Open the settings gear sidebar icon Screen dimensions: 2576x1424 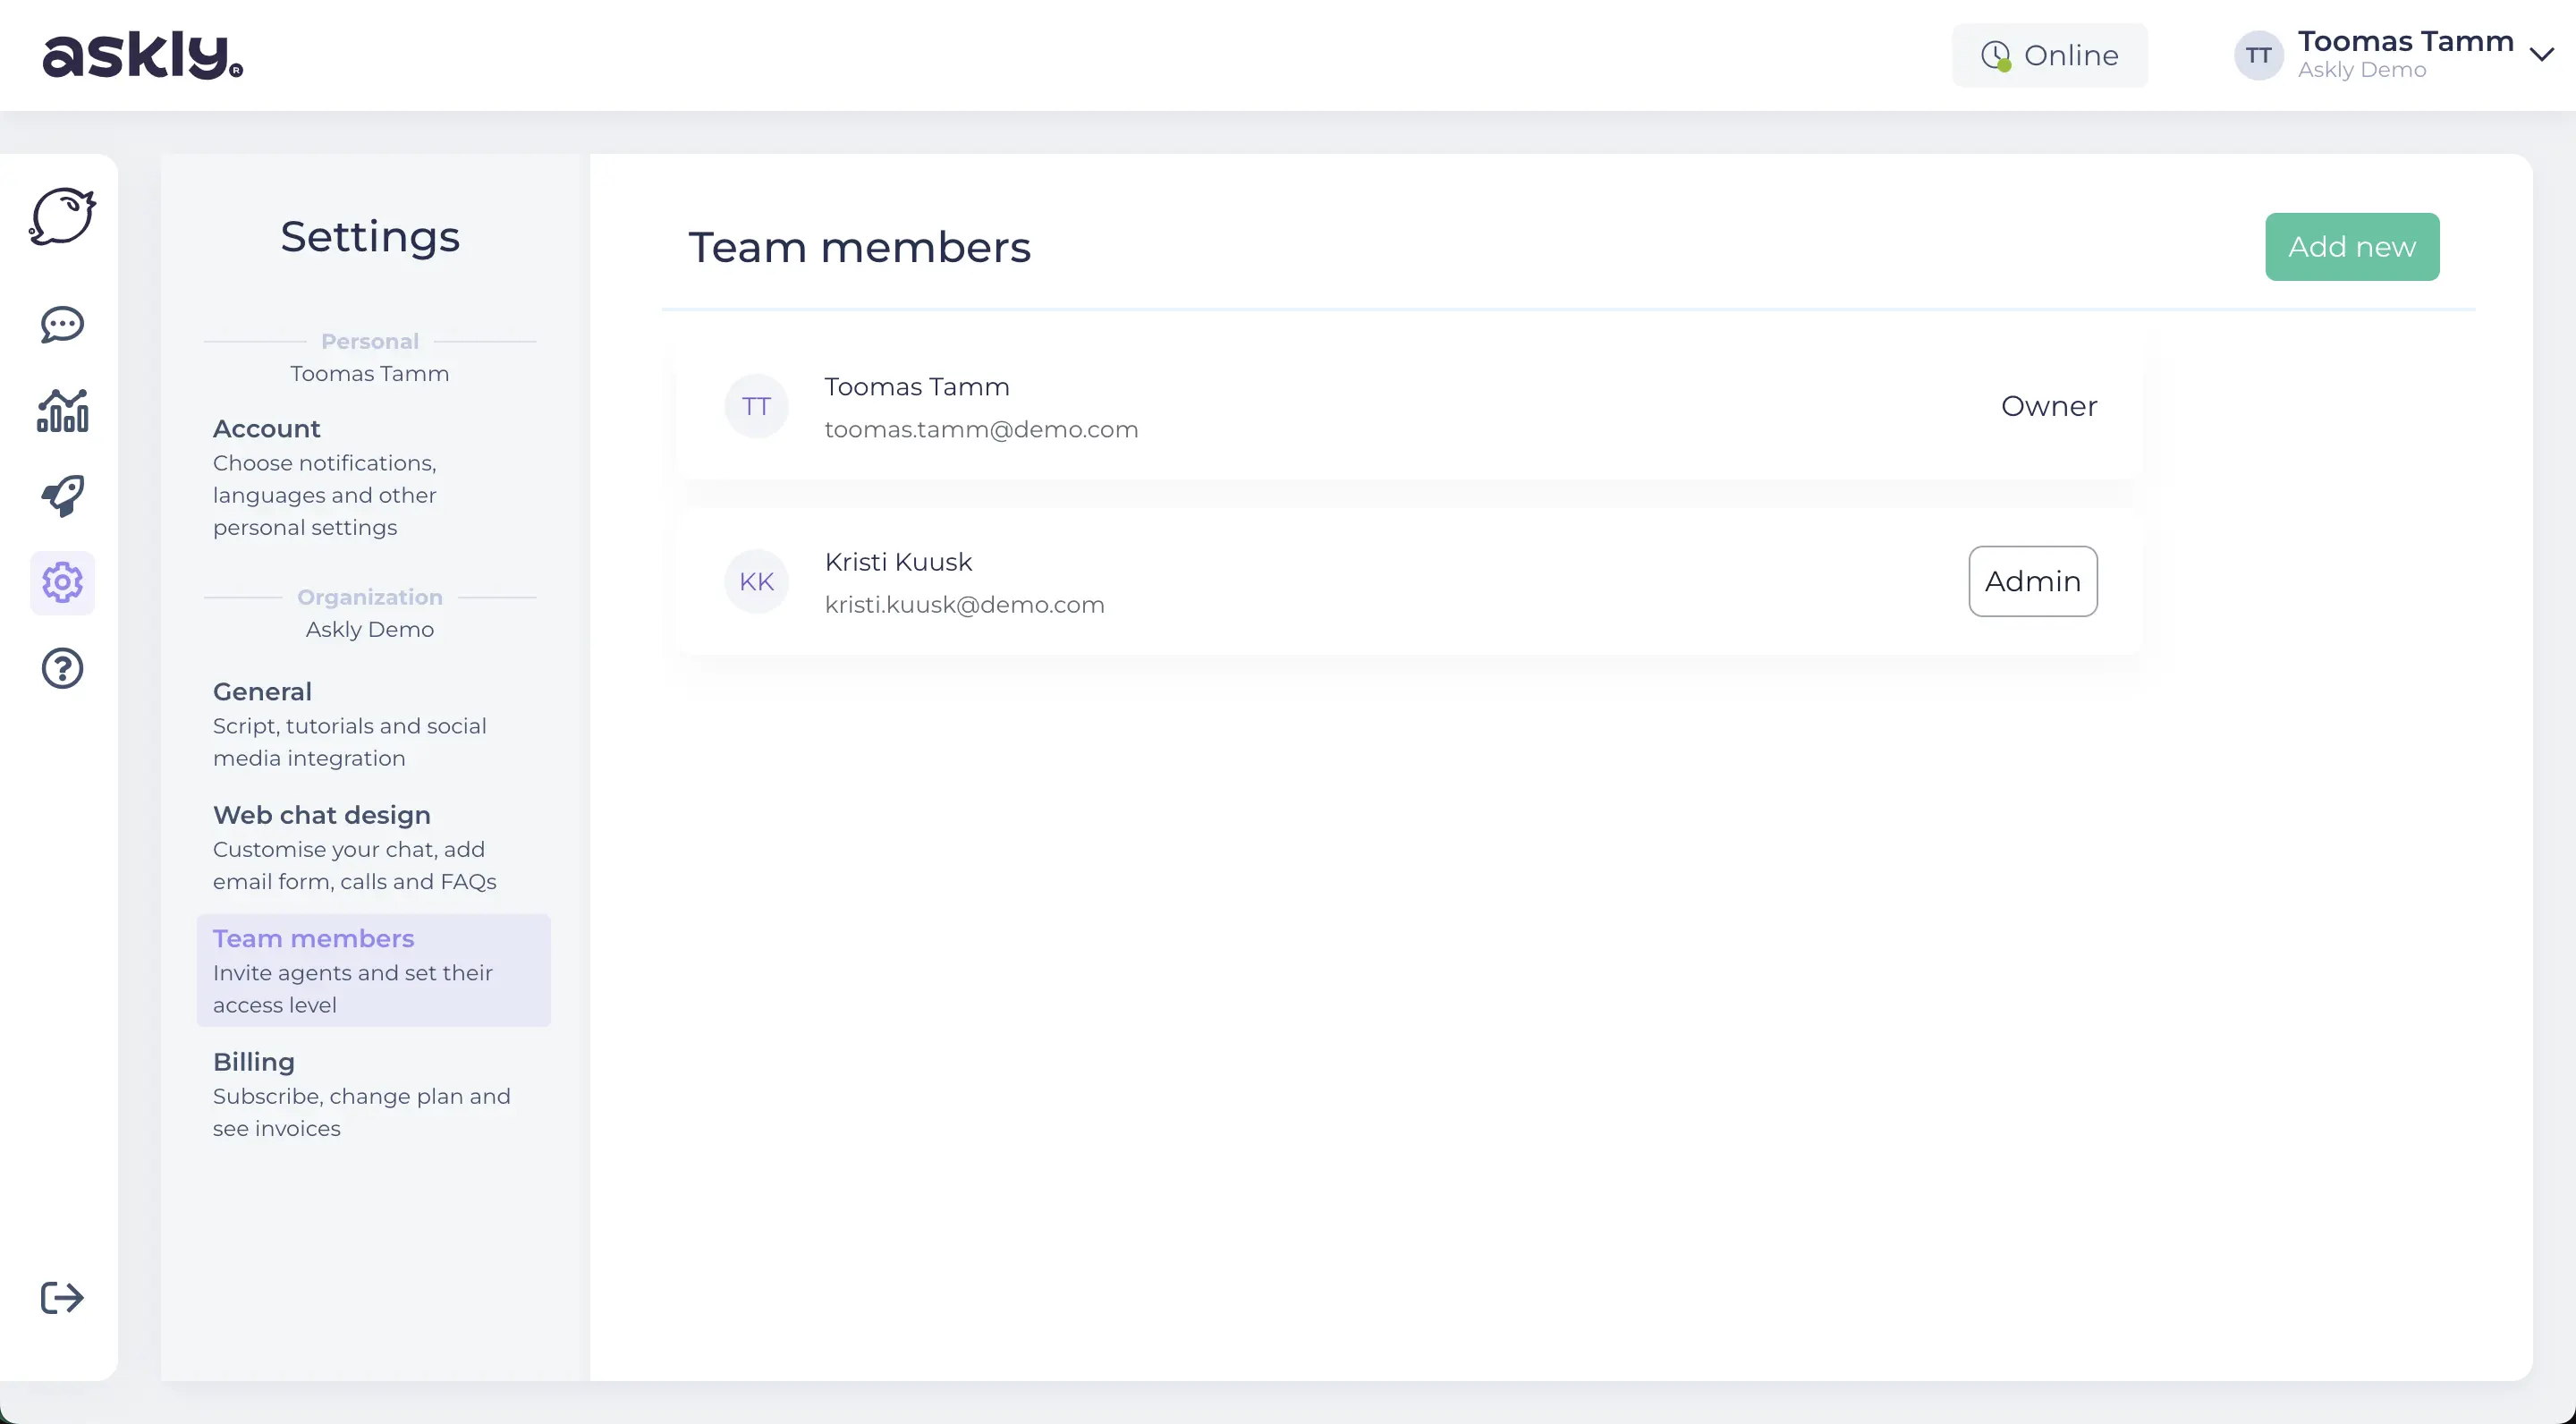coord(62,581)
